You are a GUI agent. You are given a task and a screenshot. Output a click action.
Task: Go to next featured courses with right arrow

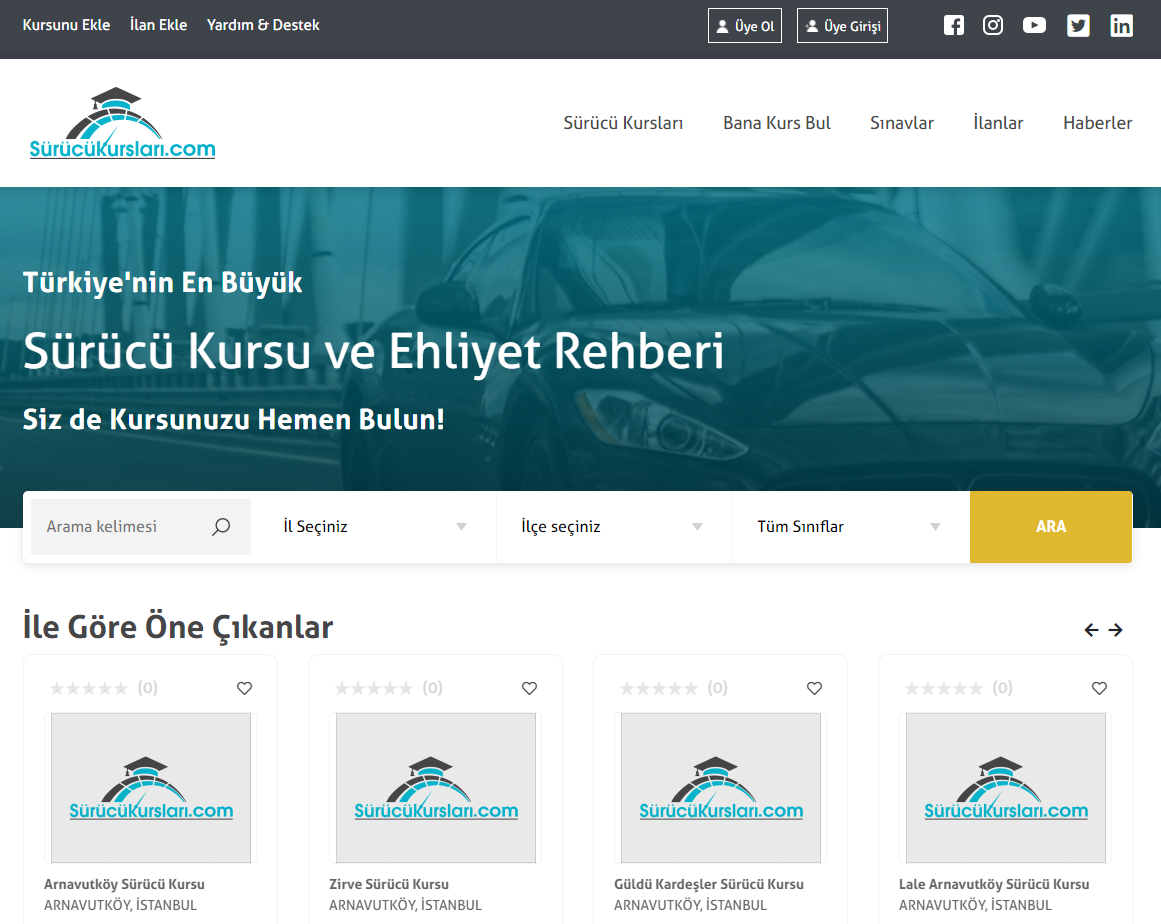tap(1116, 629)
